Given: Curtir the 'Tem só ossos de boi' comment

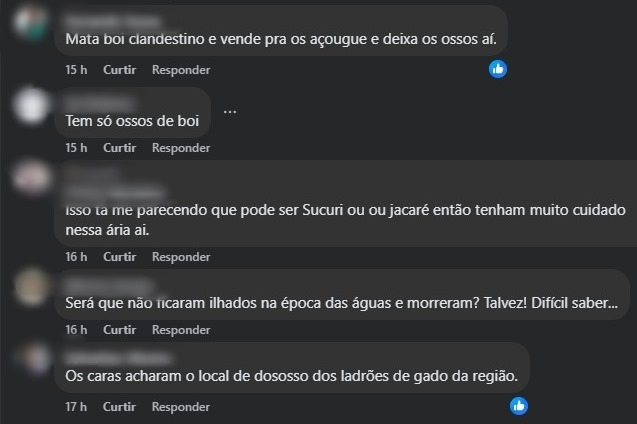Looking at the screenshot, I should coord(119,148).
